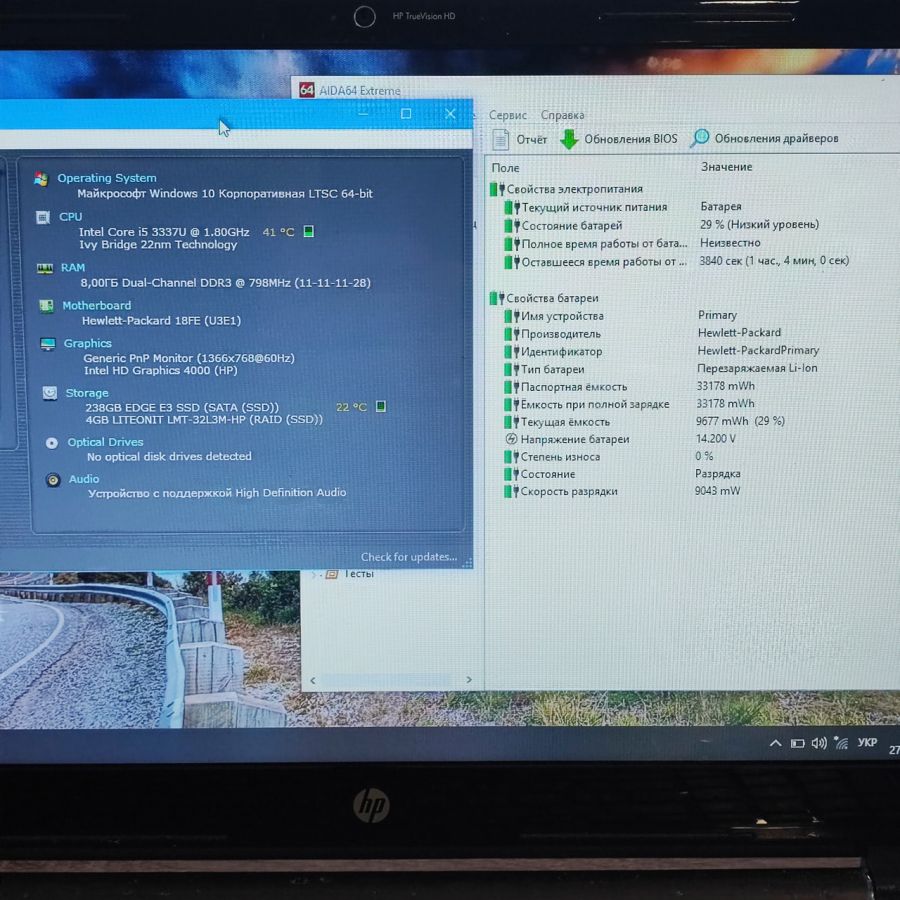Click the Тесты folder icon in AIDA64 tree
This screenshot has height=900, width=900.
tap(332, 574)
